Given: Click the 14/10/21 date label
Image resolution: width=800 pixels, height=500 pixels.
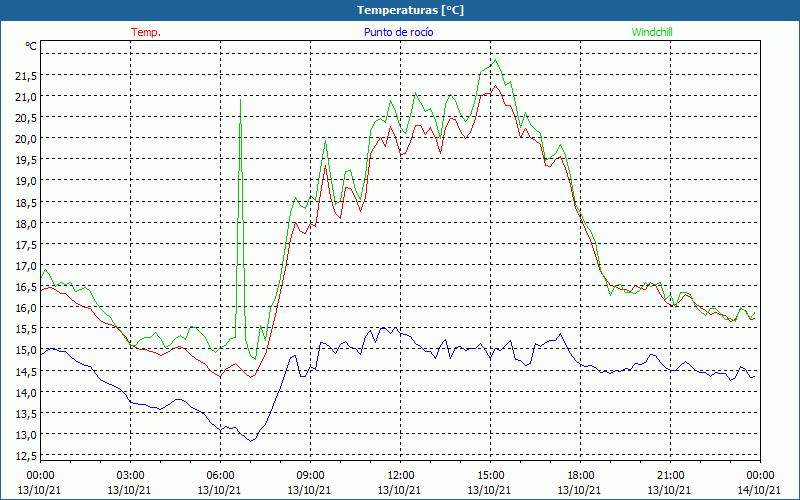Looking at the screenshot, I should click(759, 490).
